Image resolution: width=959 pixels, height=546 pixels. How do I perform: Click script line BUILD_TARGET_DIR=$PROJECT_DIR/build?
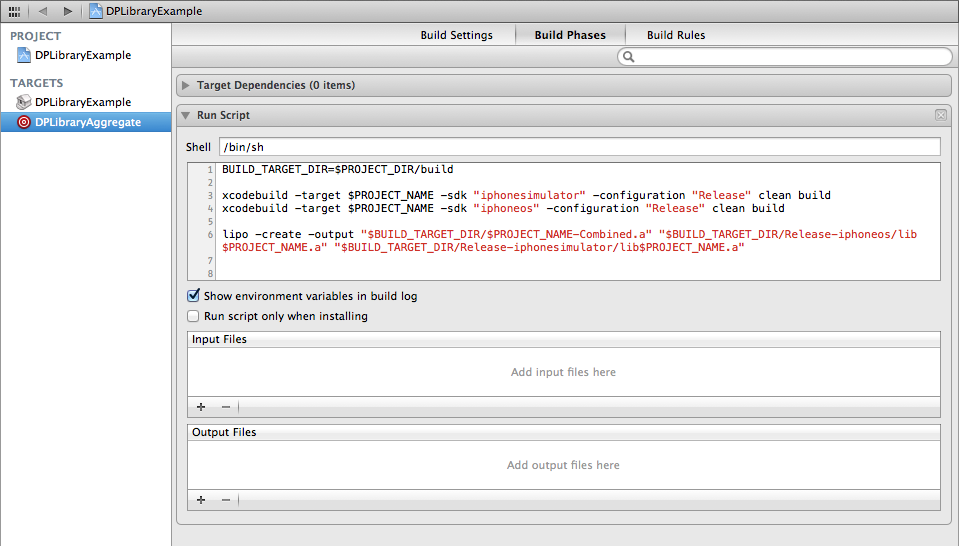(x=338, y=169)
